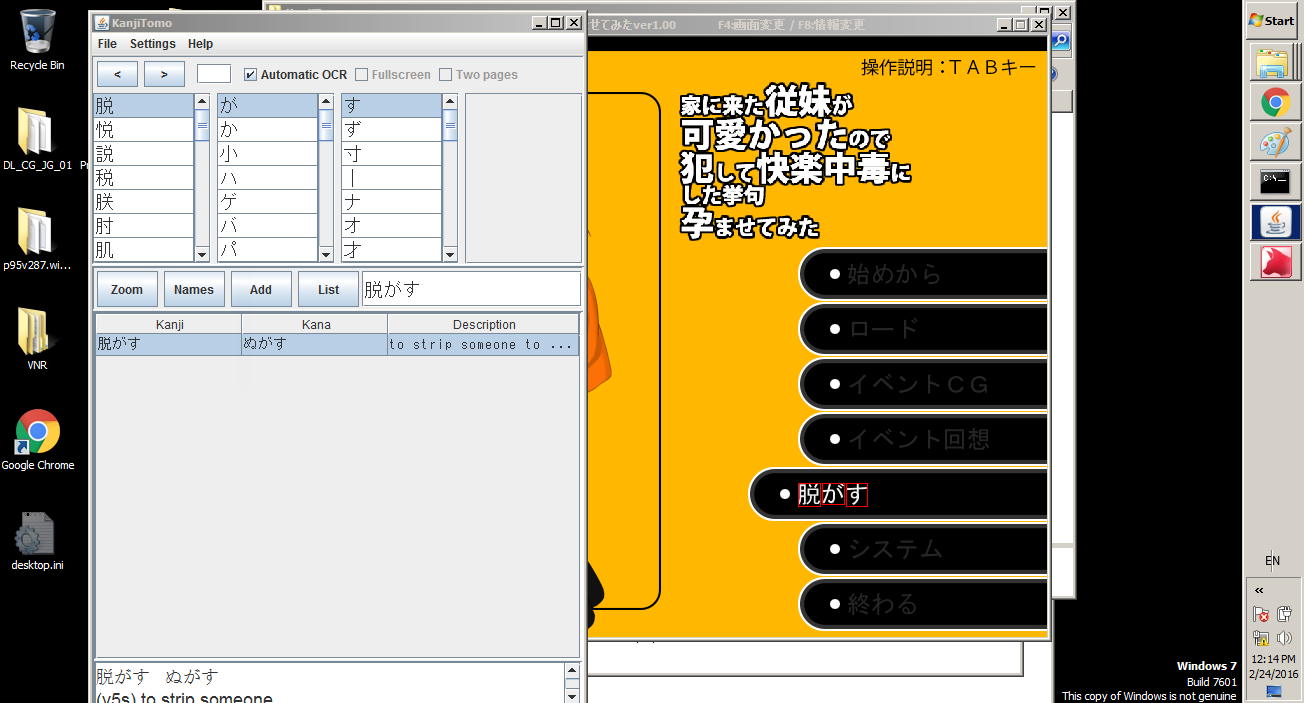Select candidate か in second character list
The height and width of the screenshot is (703, 1304).
tap(267, 130)
